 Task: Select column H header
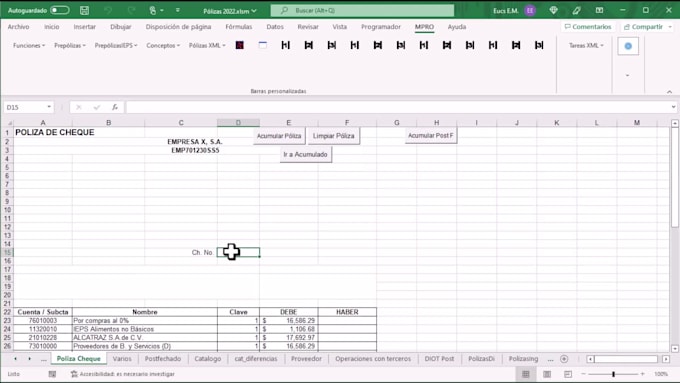click(x=436, y=123)
